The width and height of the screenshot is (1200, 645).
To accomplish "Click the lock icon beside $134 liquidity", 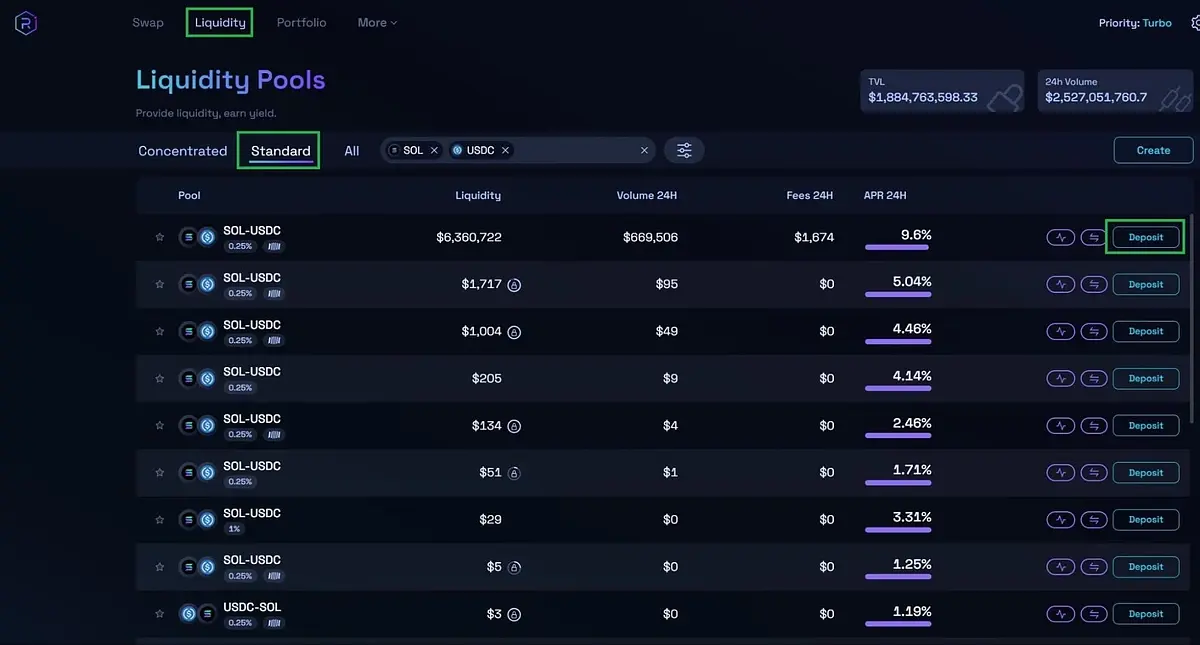I will (x=514, y=426).
